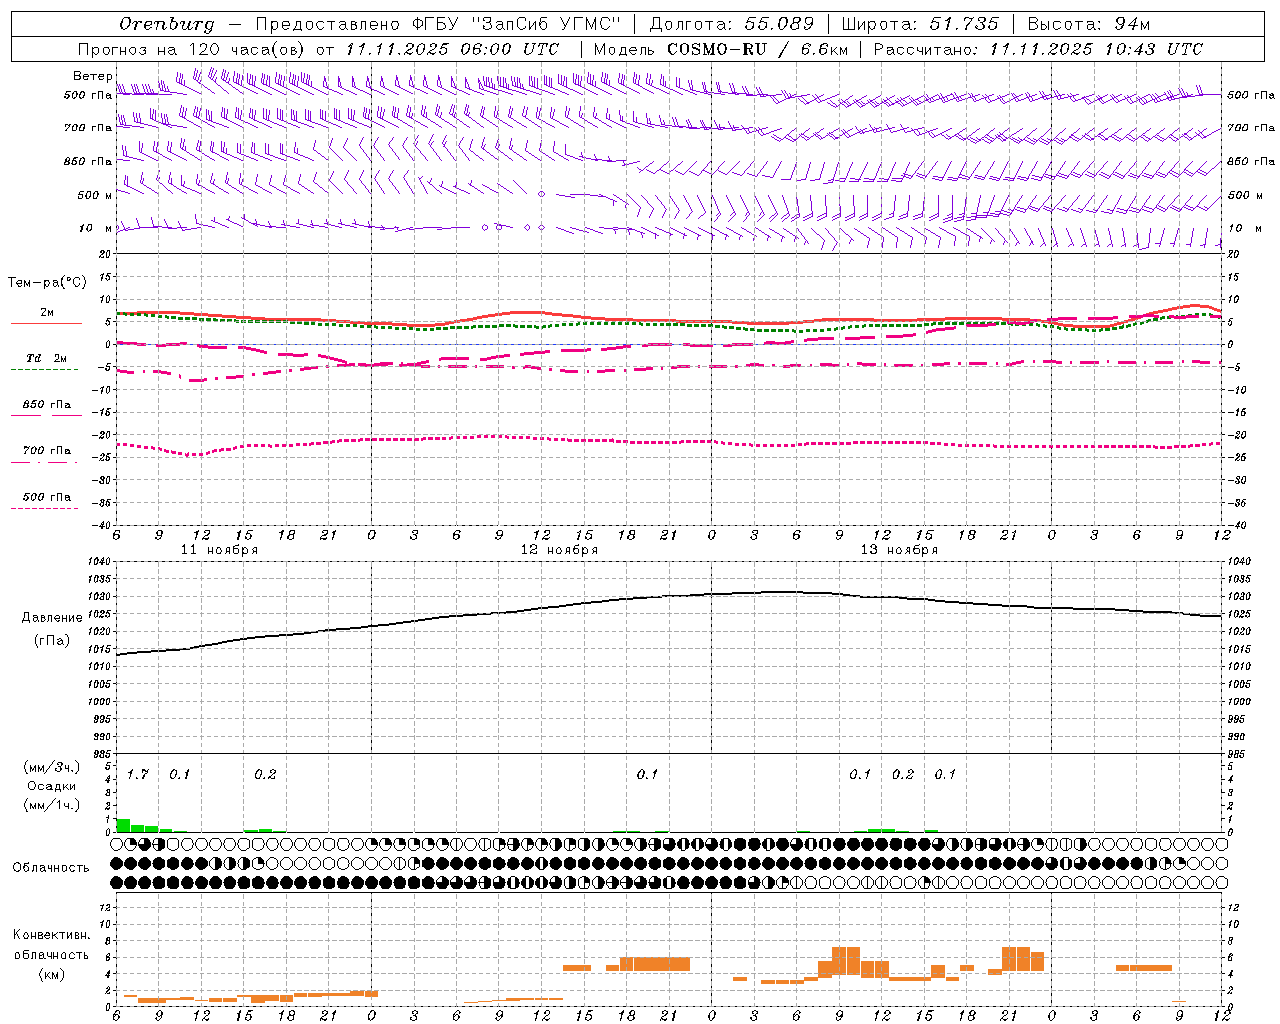
Task: Click the (мм/3ч.) precipitation unit label
Action: click(52, 767)
